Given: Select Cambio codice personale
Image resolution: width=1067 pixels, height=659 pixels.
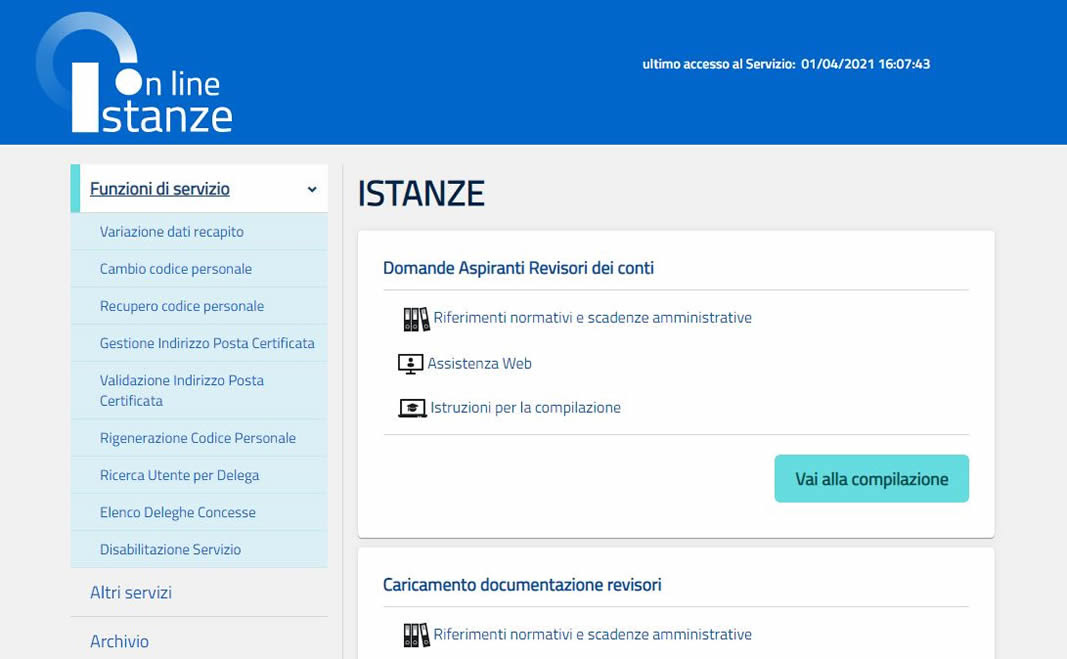Looking at the screenshot, I should click(x=176, y=269).
